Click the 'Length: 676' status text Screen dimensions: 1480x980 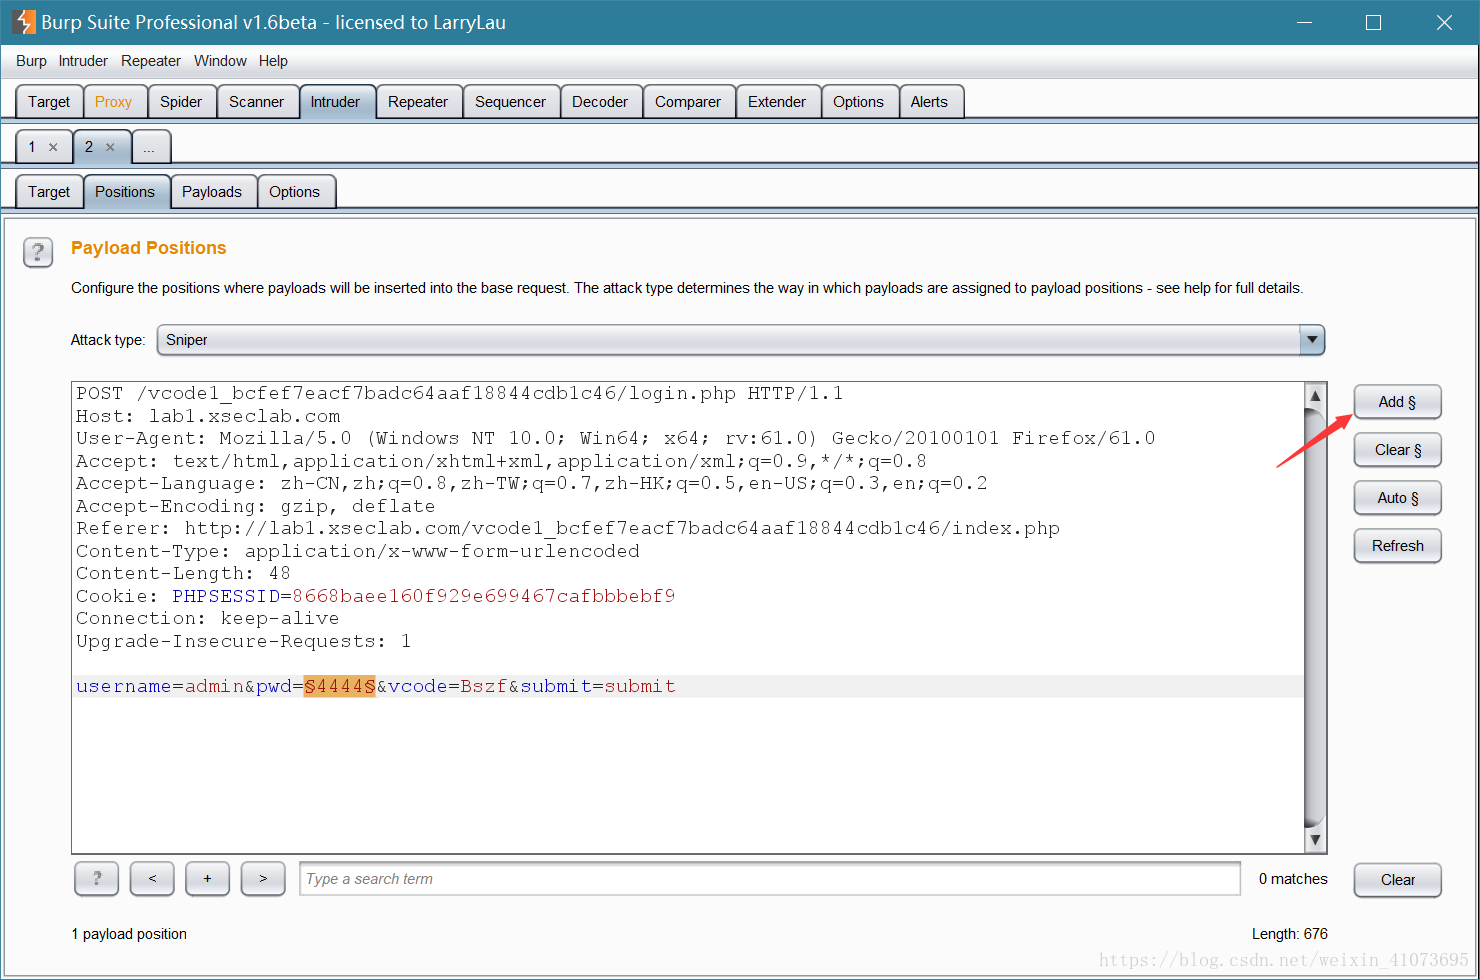[1290, 934]
